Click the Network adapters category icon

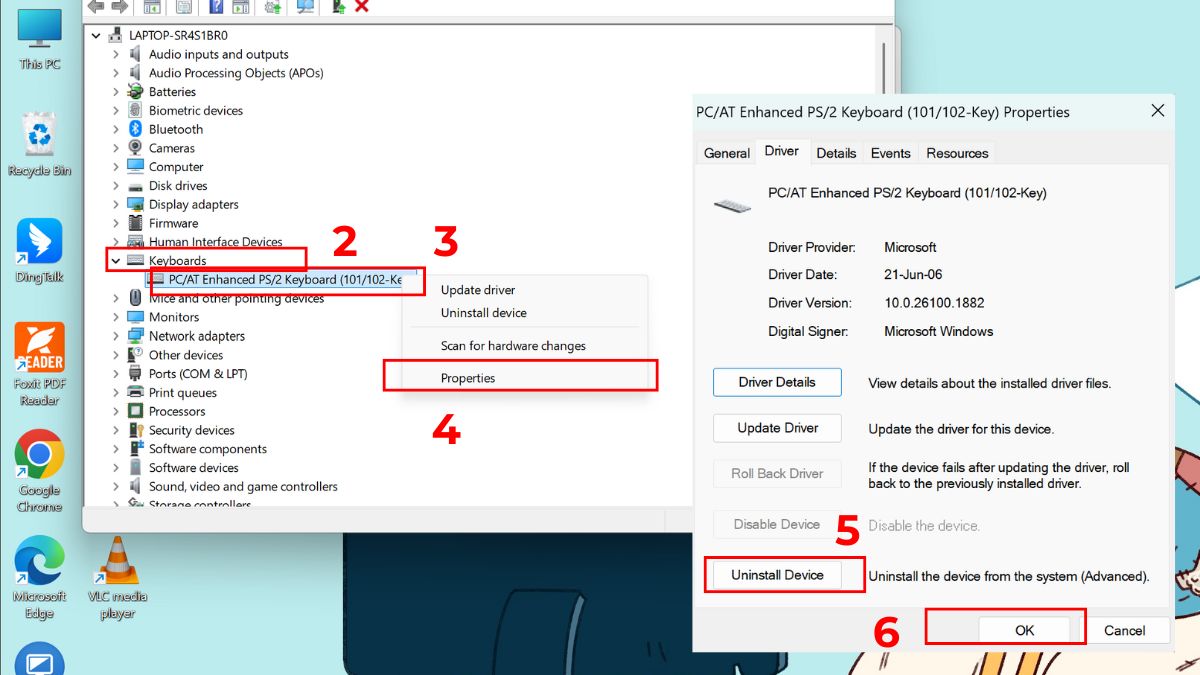(136, 336)
